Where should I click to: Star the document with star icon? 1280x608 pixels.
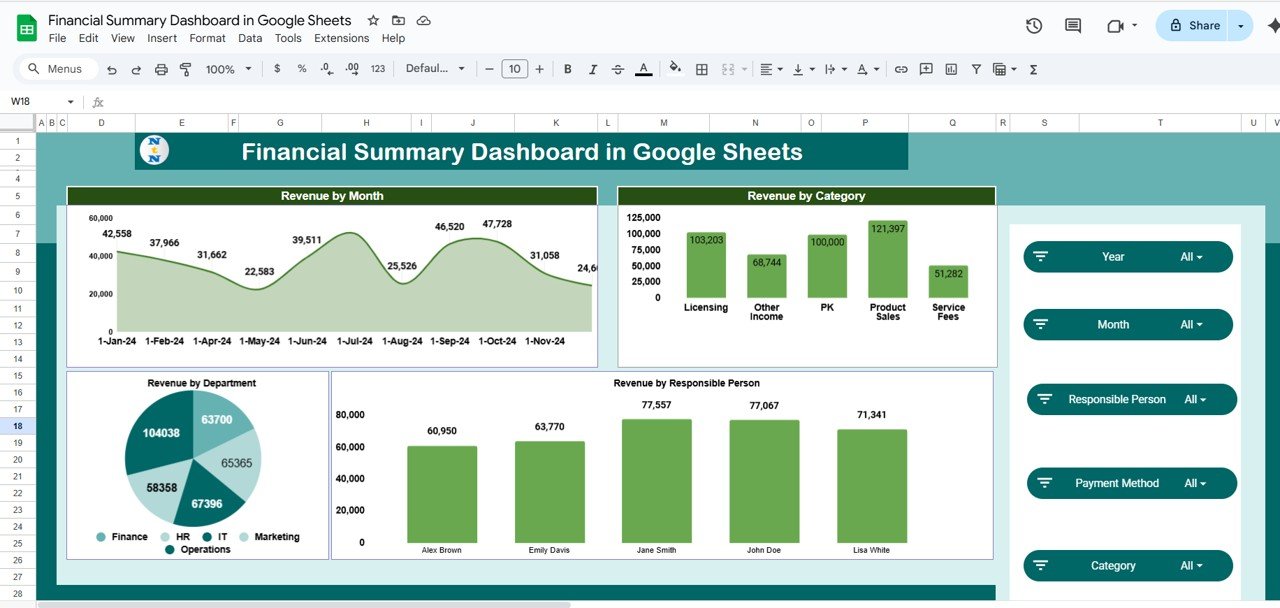(x=373, y=20)
